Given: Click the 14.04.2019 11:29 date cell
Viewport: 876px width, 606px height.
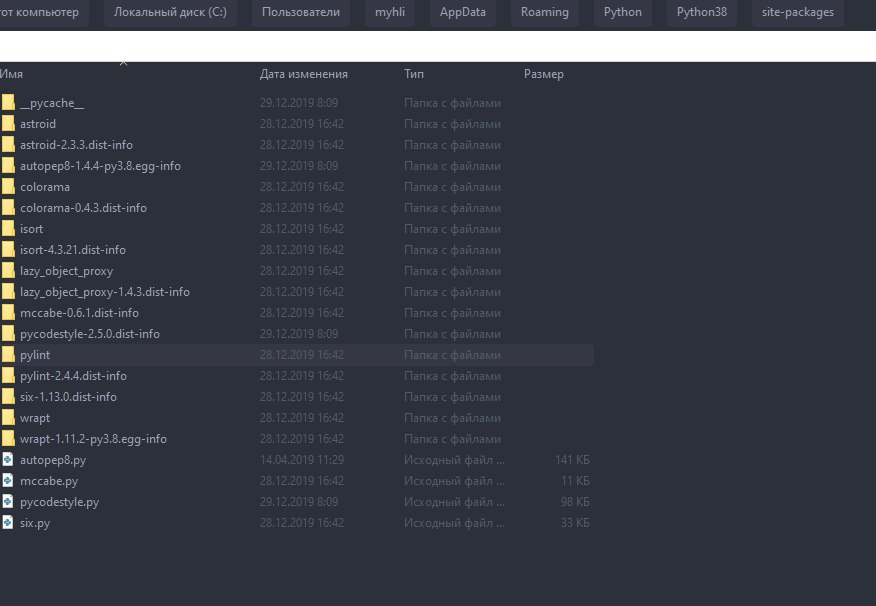Looking at the screenshot, I should pos(302,460).
